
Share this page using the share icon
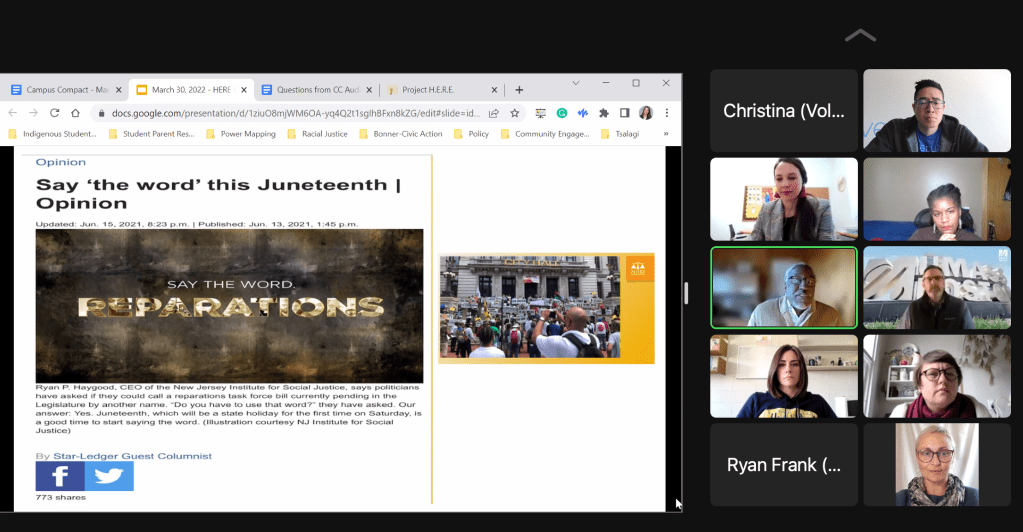click(x=494, y=113)
